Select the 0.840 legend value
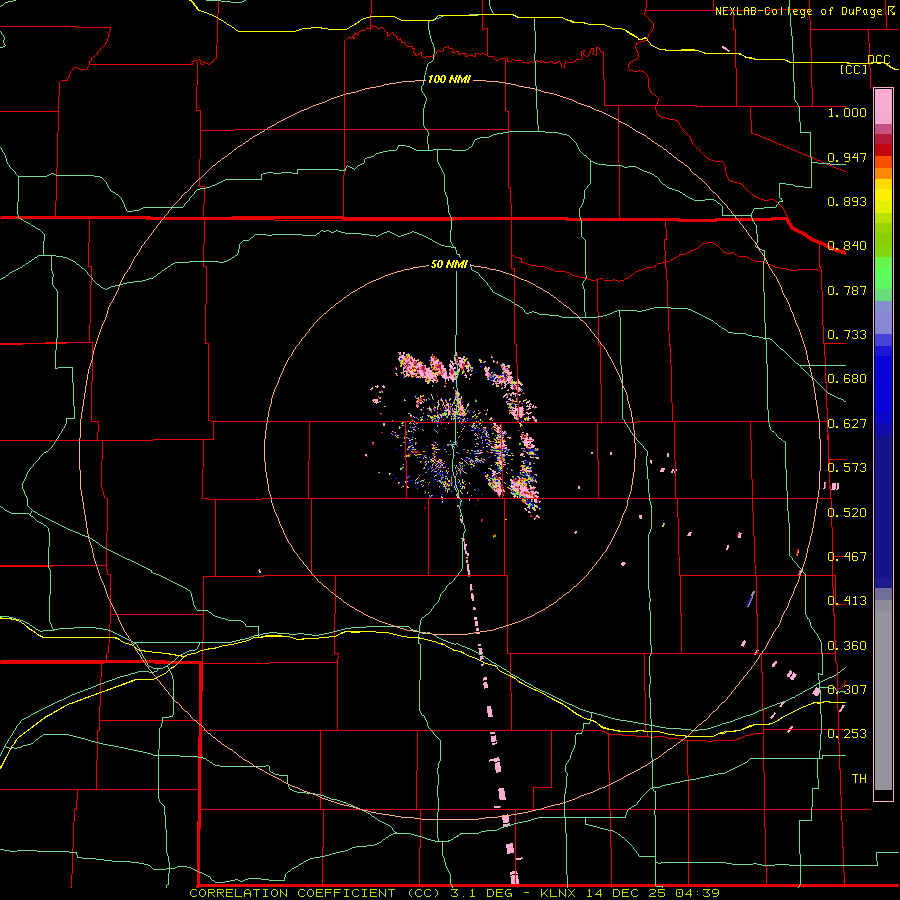 point(847,246)
